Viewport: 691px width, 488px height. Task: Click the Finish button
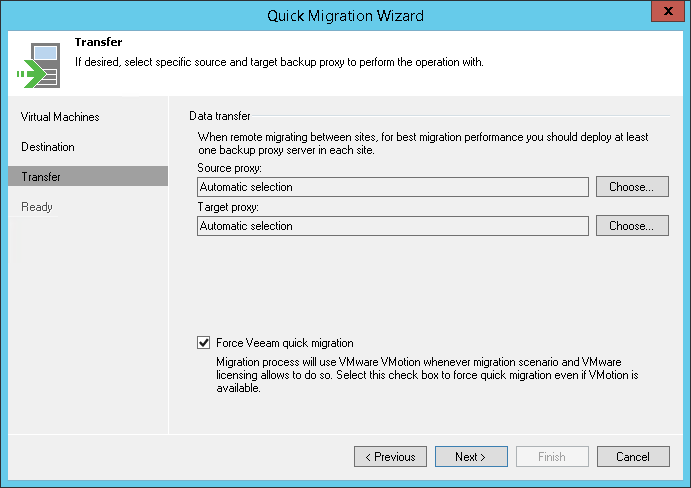(x=552, y=457)
